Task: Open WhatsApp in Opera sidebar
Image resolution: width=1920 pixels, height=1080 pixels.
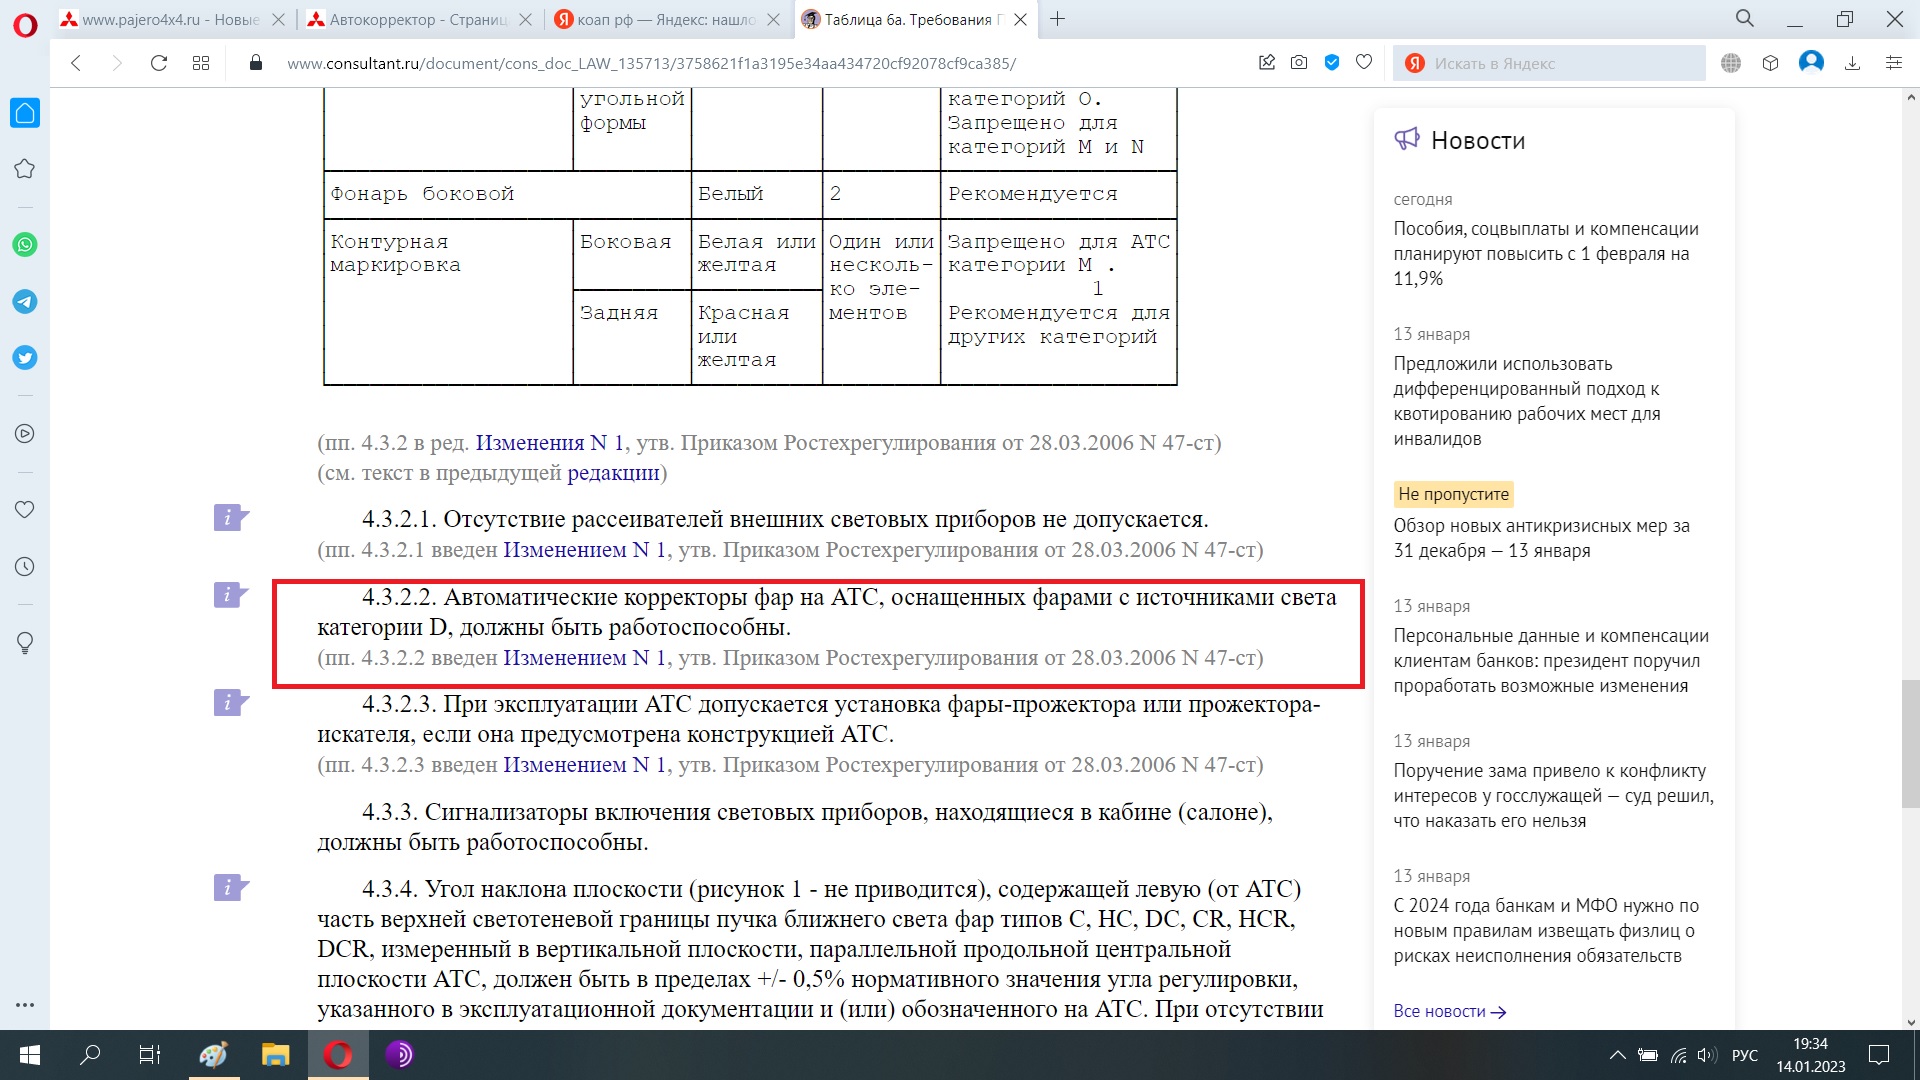Action: pos(25,245)
